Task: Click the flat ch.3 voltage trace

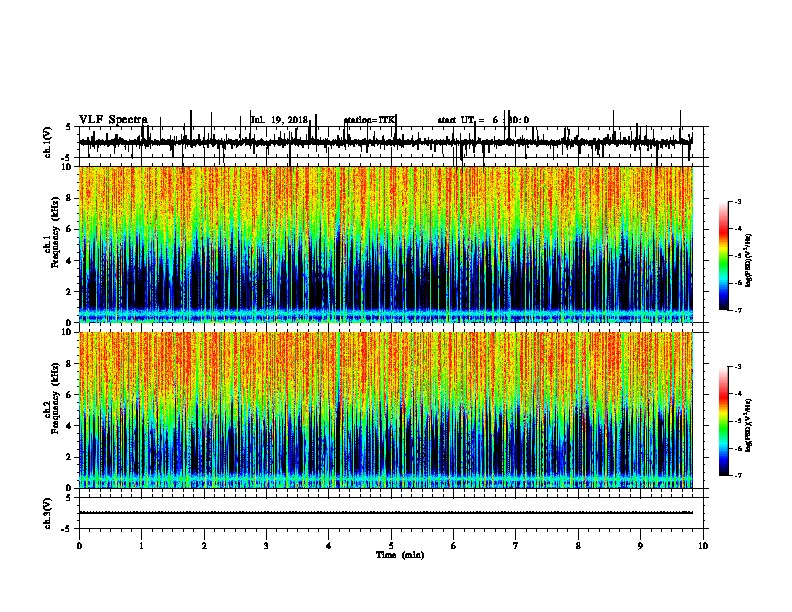Action: (385, 513)
